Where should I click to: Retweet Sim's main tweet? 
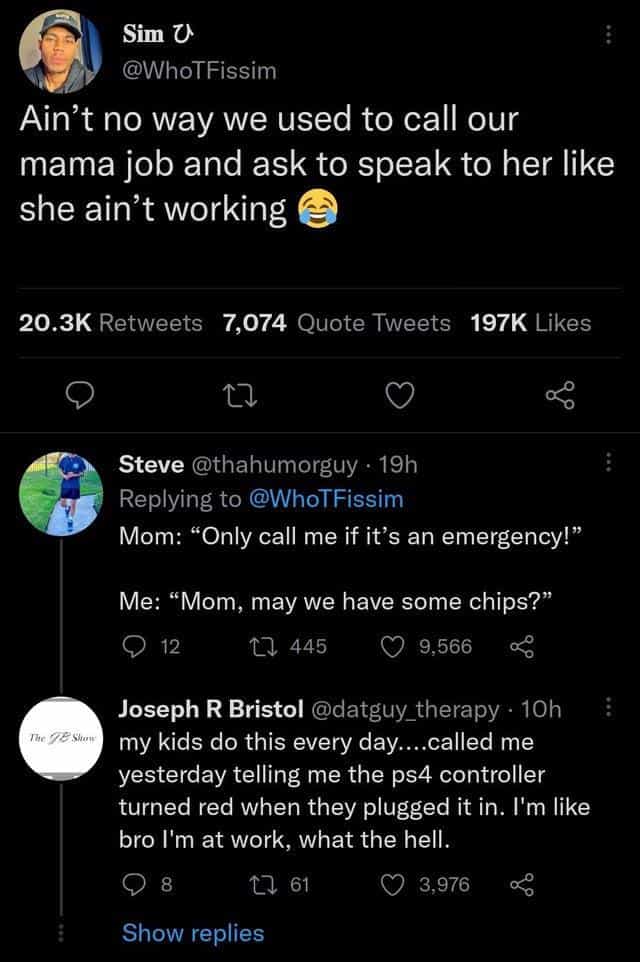coord(237,398)
